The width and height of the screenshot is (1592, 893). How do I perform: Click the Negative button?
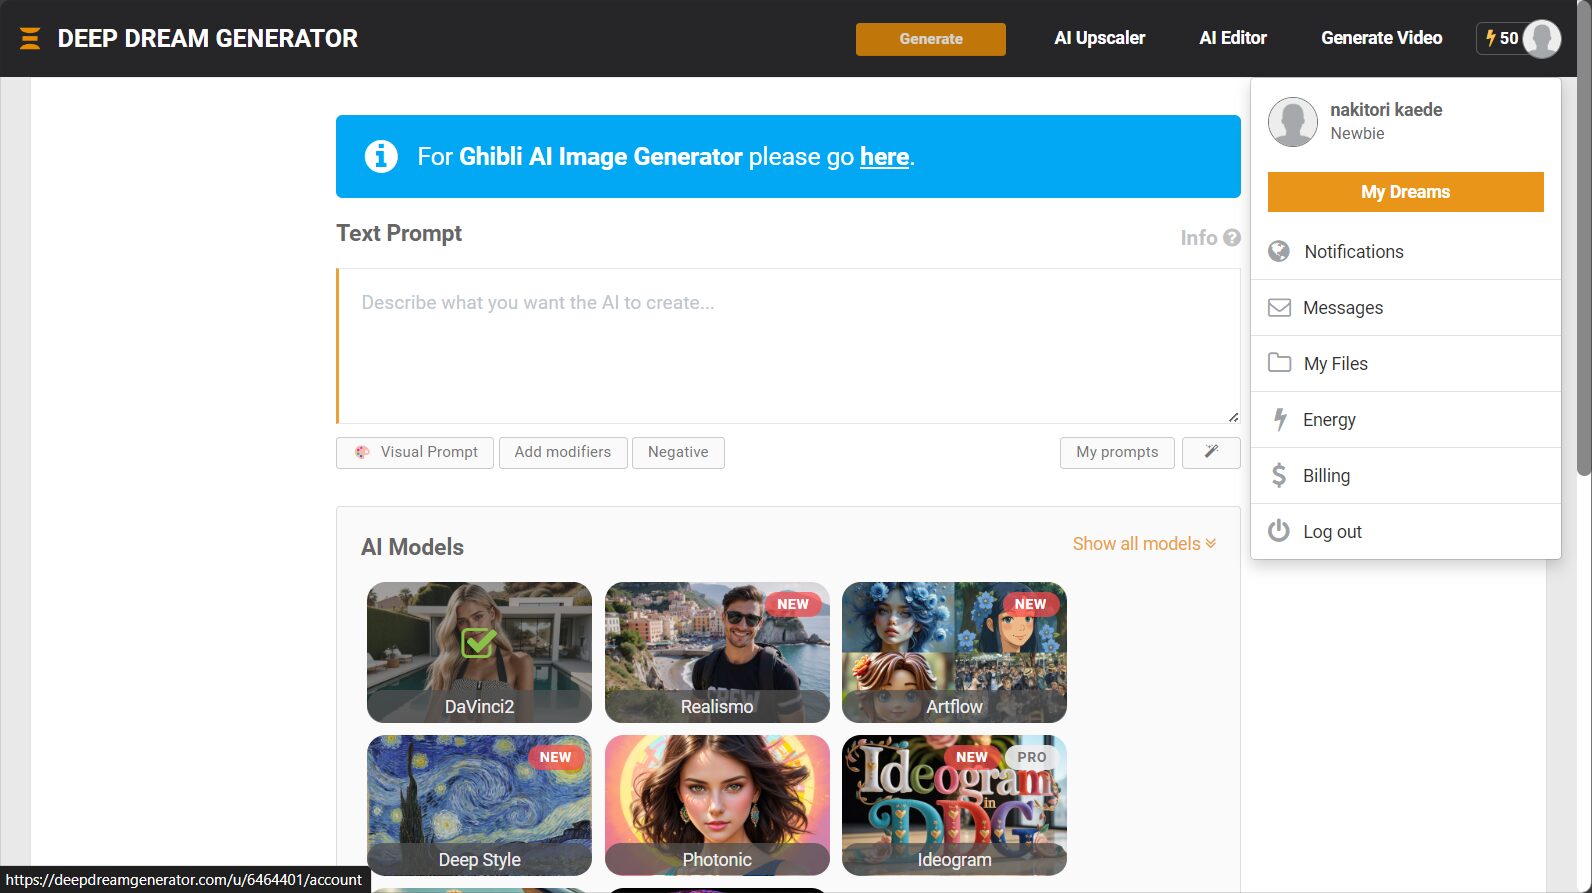click(678, 452)
